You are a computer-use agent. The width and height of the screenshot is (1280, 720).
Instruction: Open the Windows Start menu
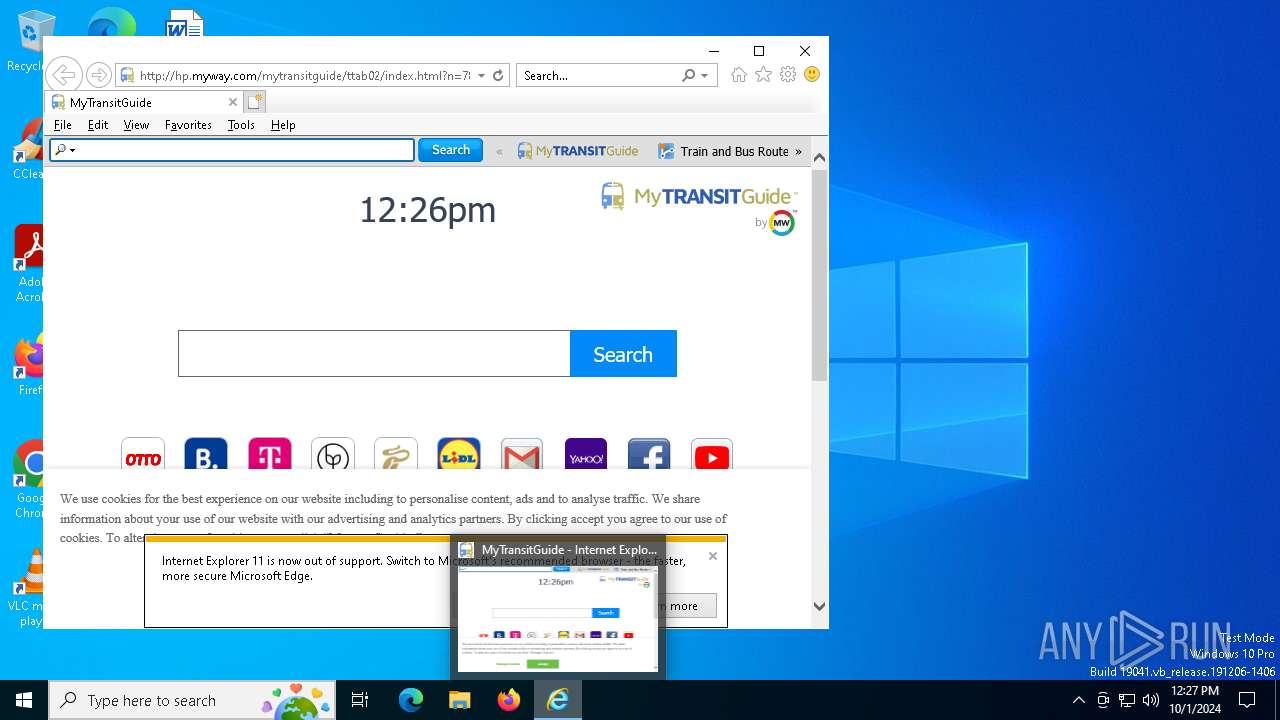24,700
